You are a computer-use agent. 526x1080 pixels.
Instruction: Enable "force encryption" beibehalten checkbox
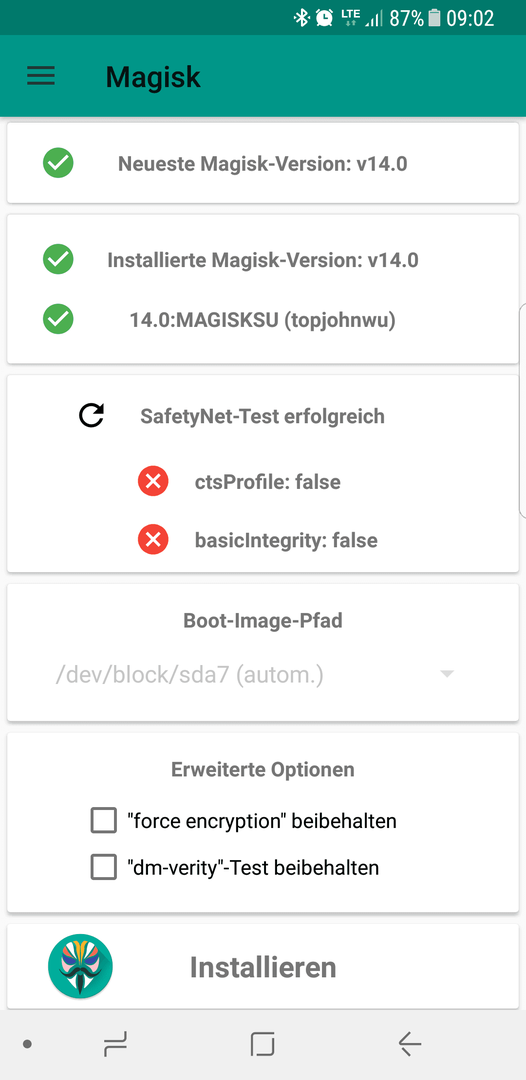tap(104, 821)
